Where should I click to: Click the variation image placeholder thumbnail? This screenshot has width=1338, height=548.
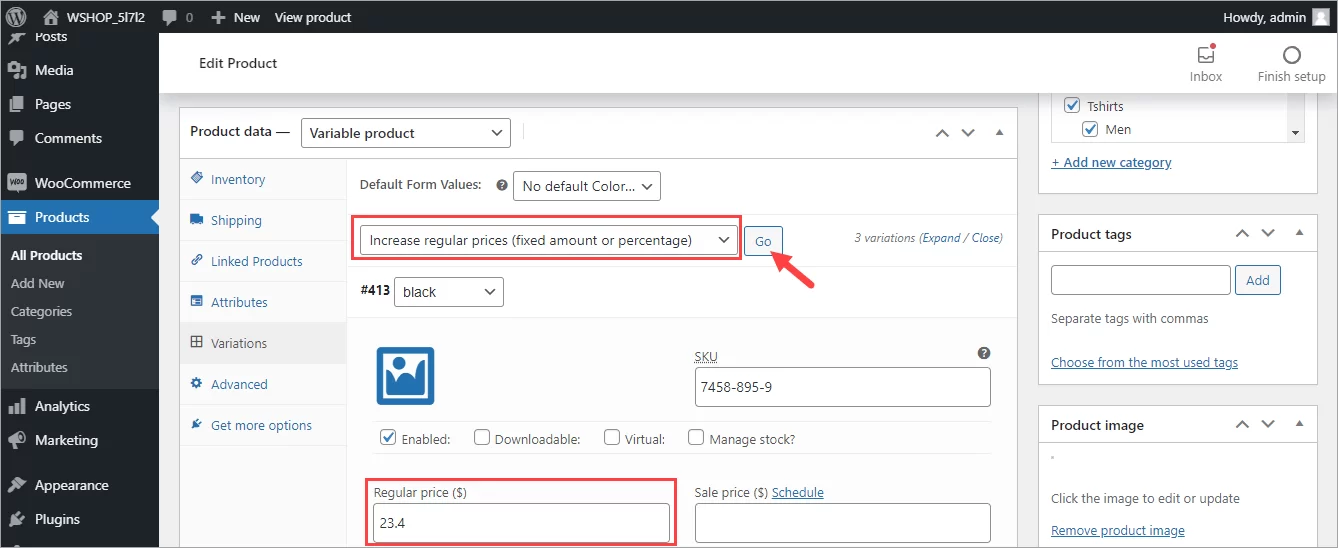pyautogui.click(x=405, y=376)
